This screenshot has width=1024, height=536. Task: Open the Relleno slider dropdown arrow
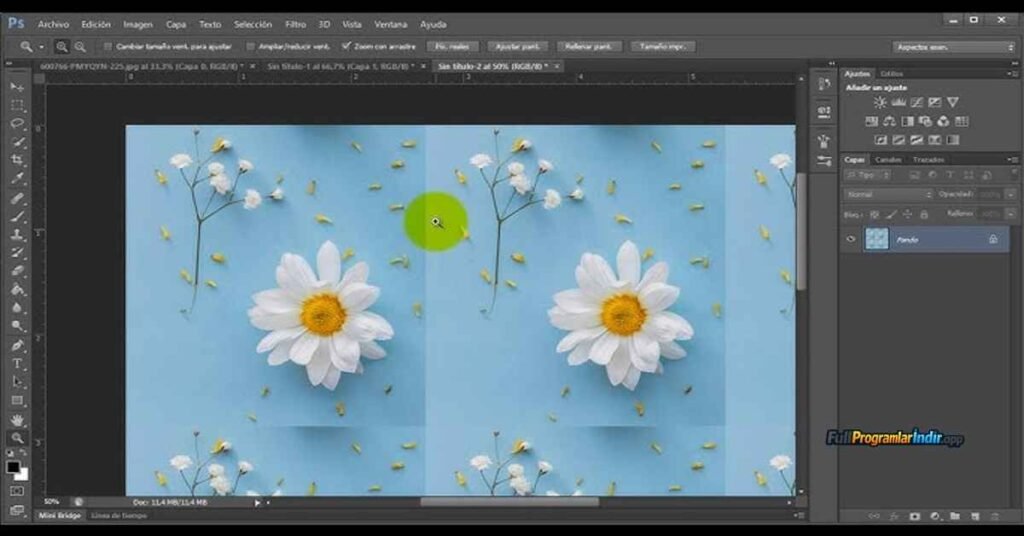(1011, 214)
